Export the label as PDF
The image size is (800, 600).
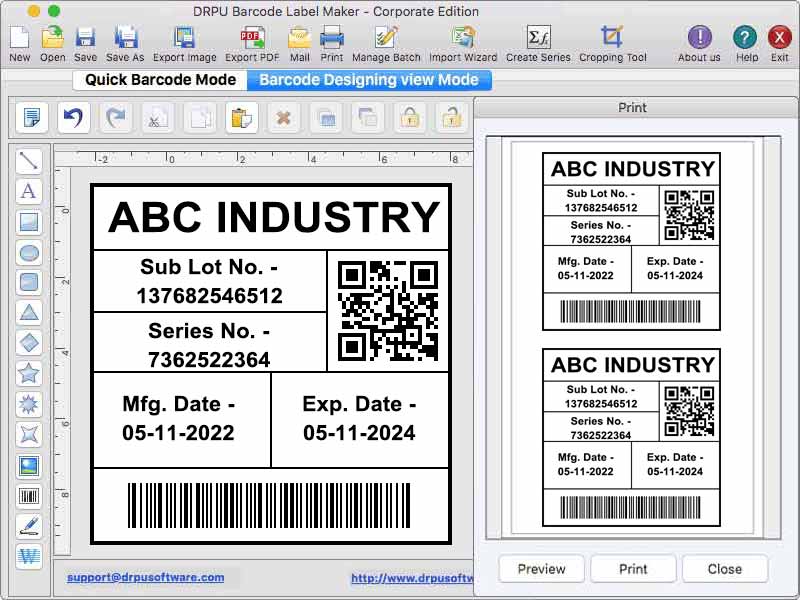[x=252, y=42]
